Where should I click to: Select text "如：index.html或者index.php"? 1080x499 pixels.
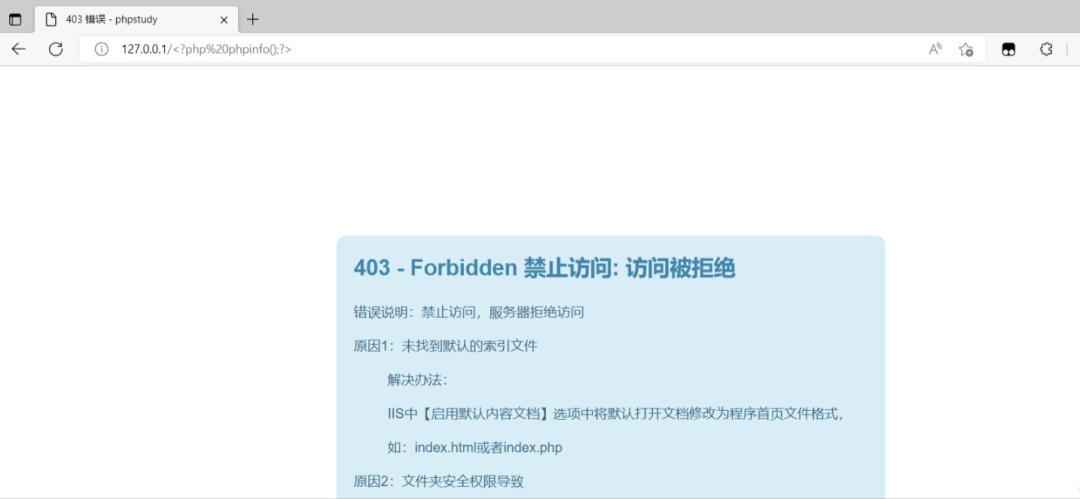pyautogui.click(x=475, y=448)
